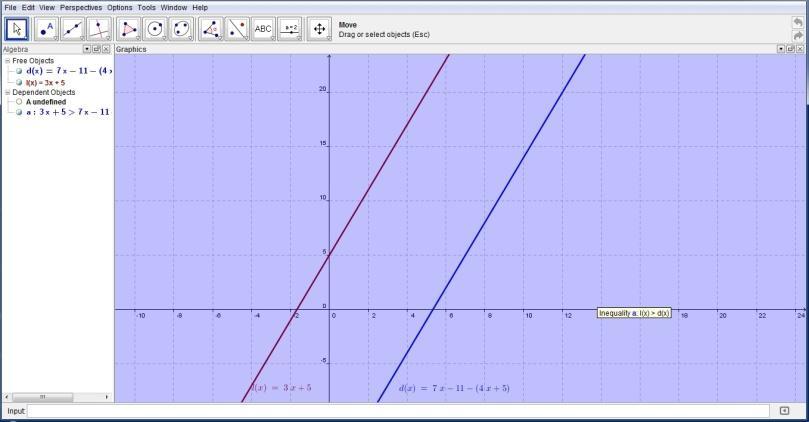
Task: Click the Algebra panel title
Action: click(x=15, y=49)
